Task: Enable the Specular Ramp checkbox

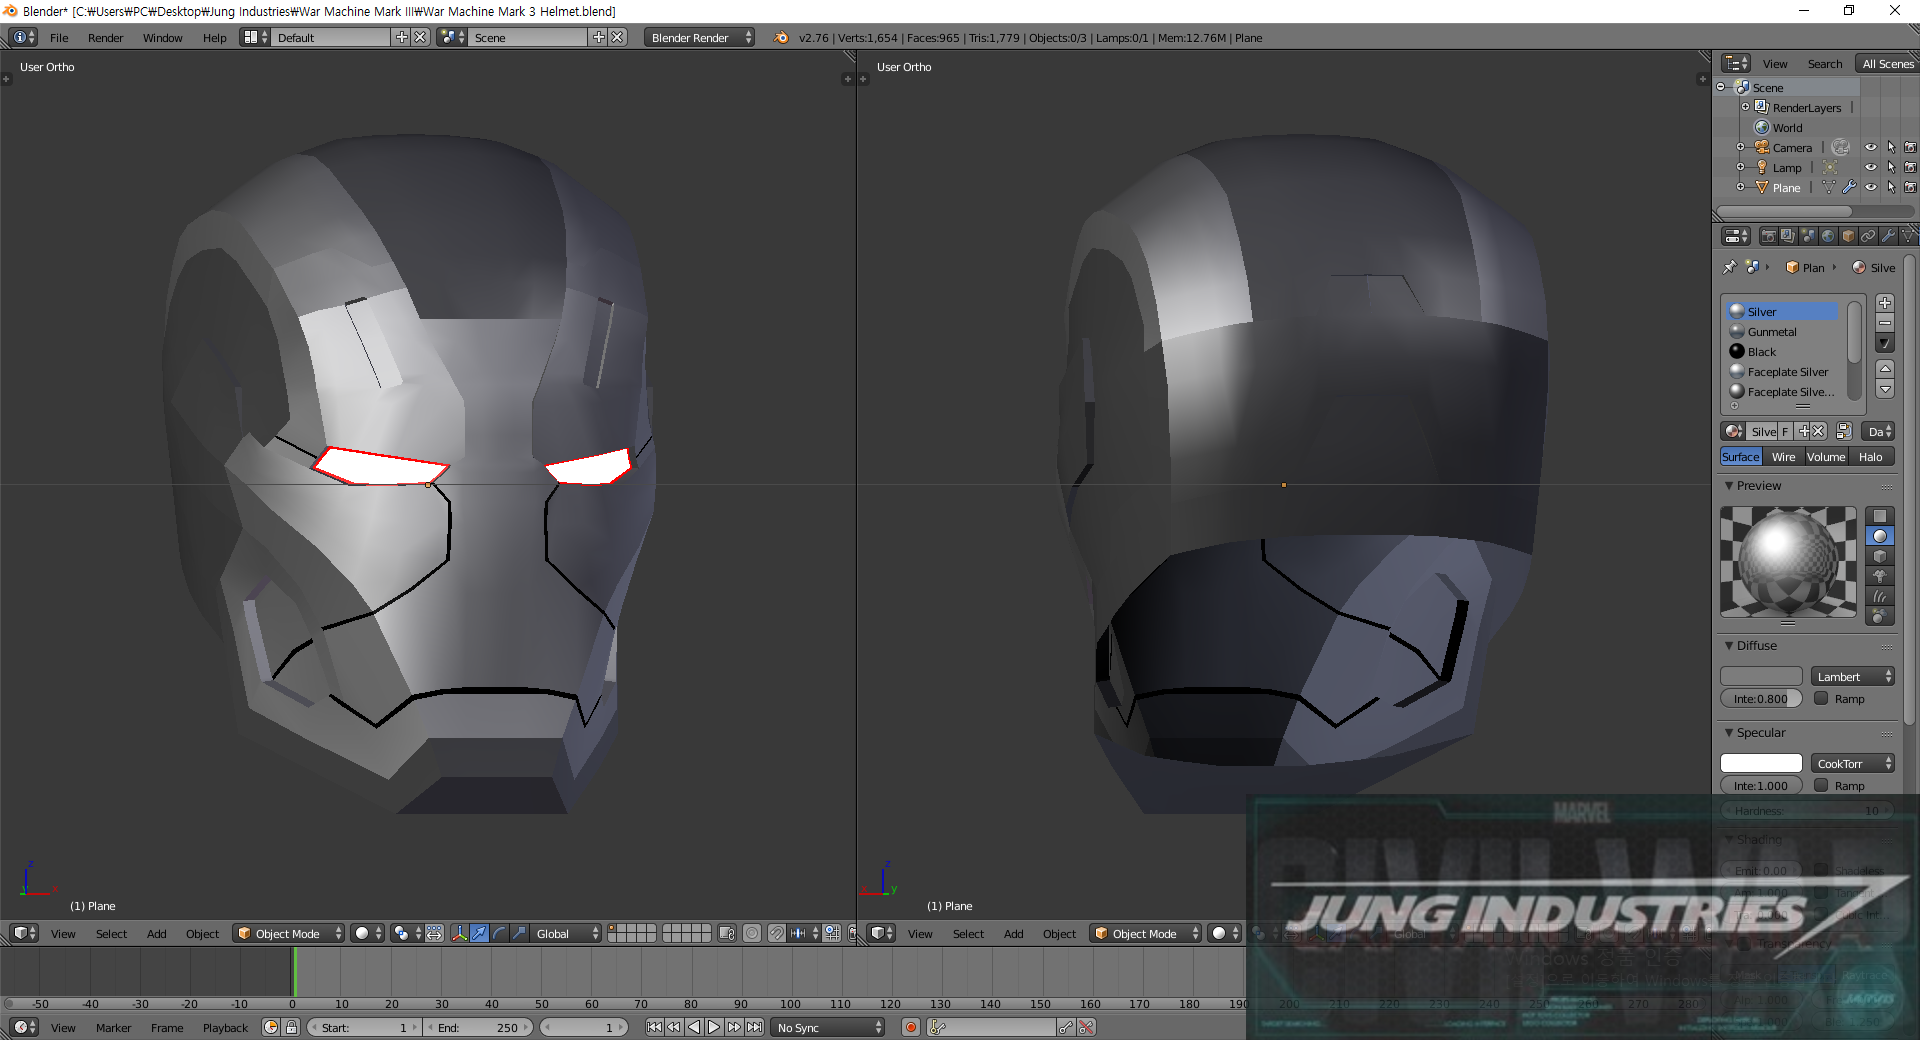Action: pyautogui.click(x=1821, y=785)
